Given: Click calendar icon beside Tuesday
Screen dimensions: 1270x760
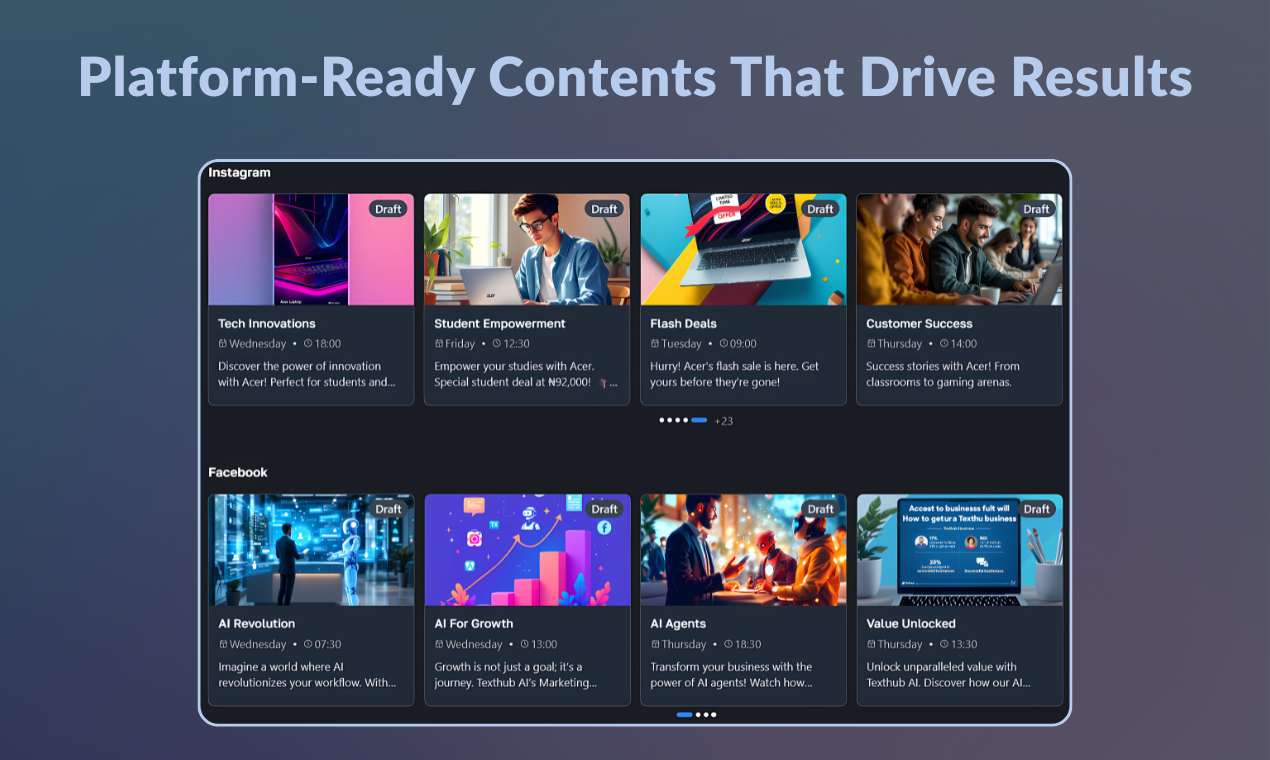Looking at the screenshot, I should pos(655,344).
